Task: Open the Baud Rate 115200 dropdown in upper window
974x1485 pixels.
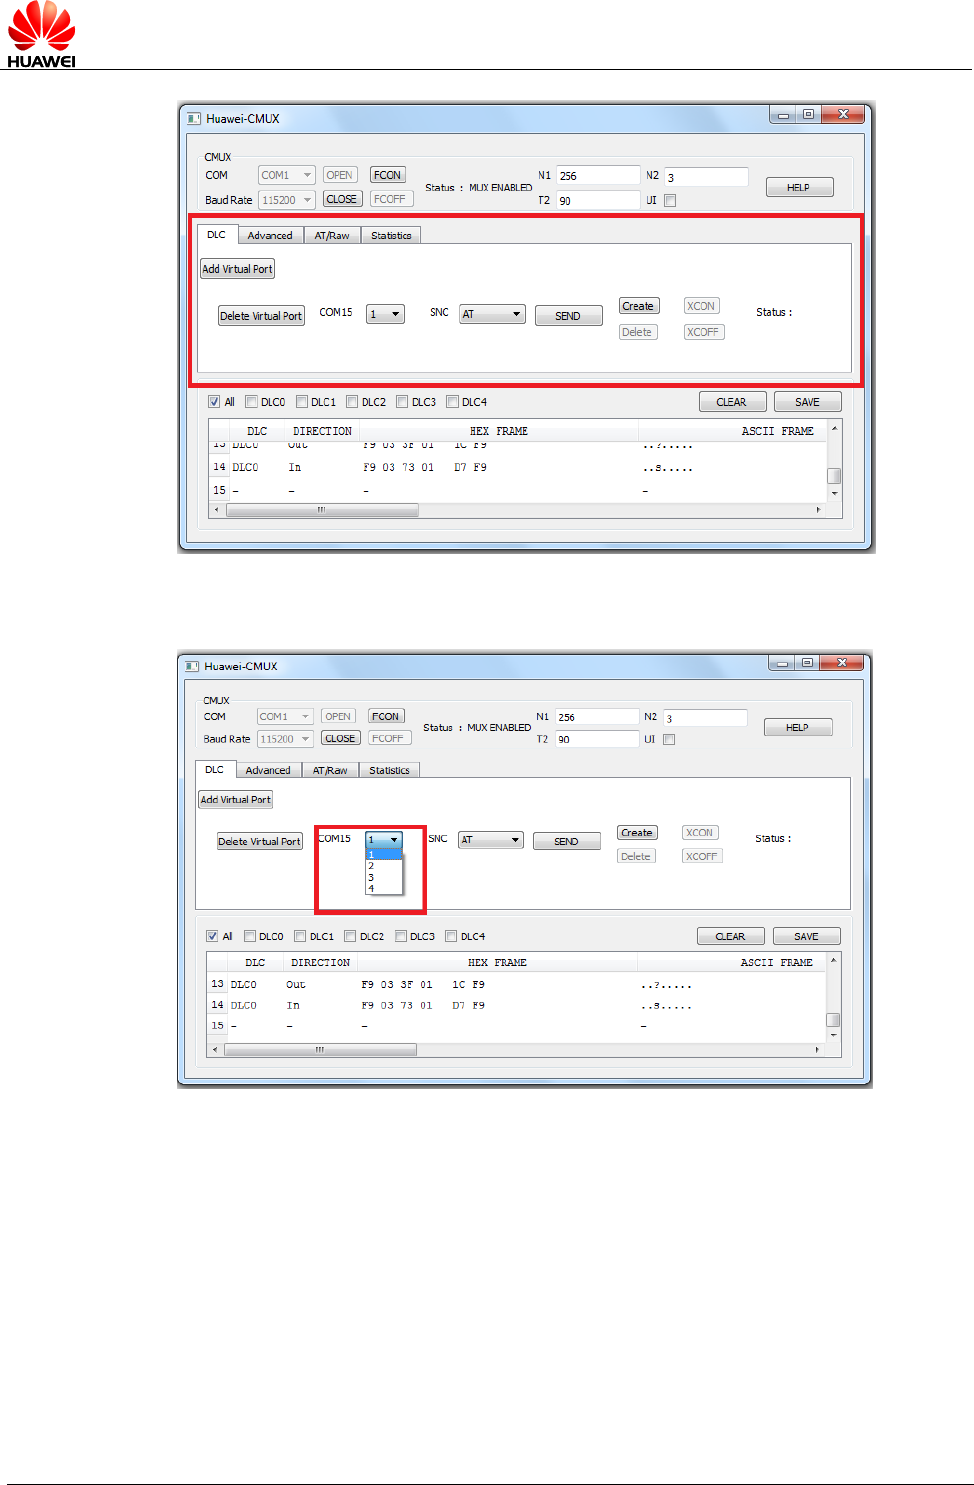Action: (x=287, y=200)
